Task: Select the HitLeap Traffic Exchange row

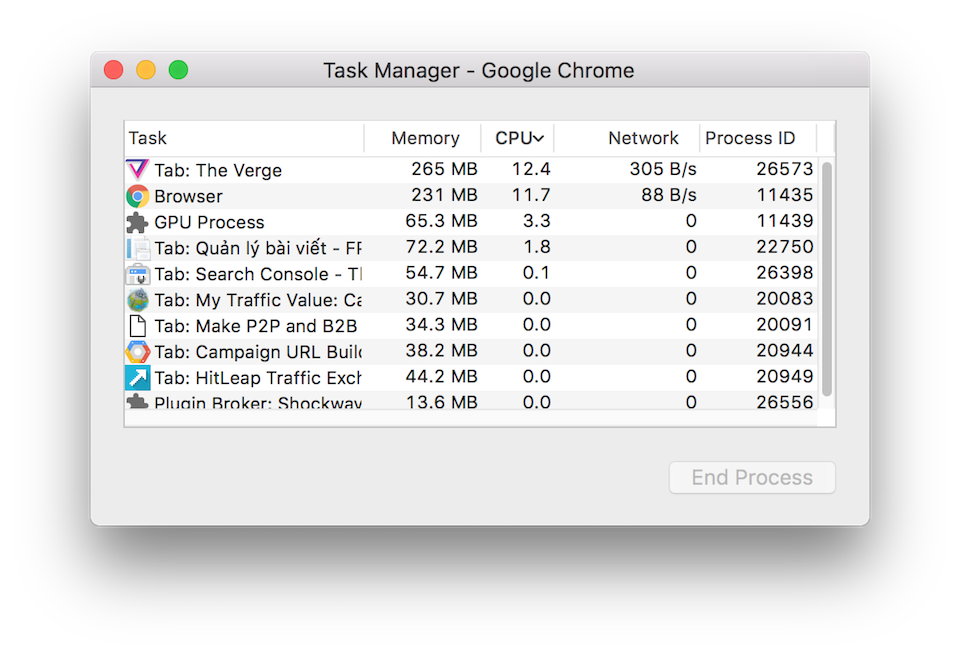Action: click(400, 377)
